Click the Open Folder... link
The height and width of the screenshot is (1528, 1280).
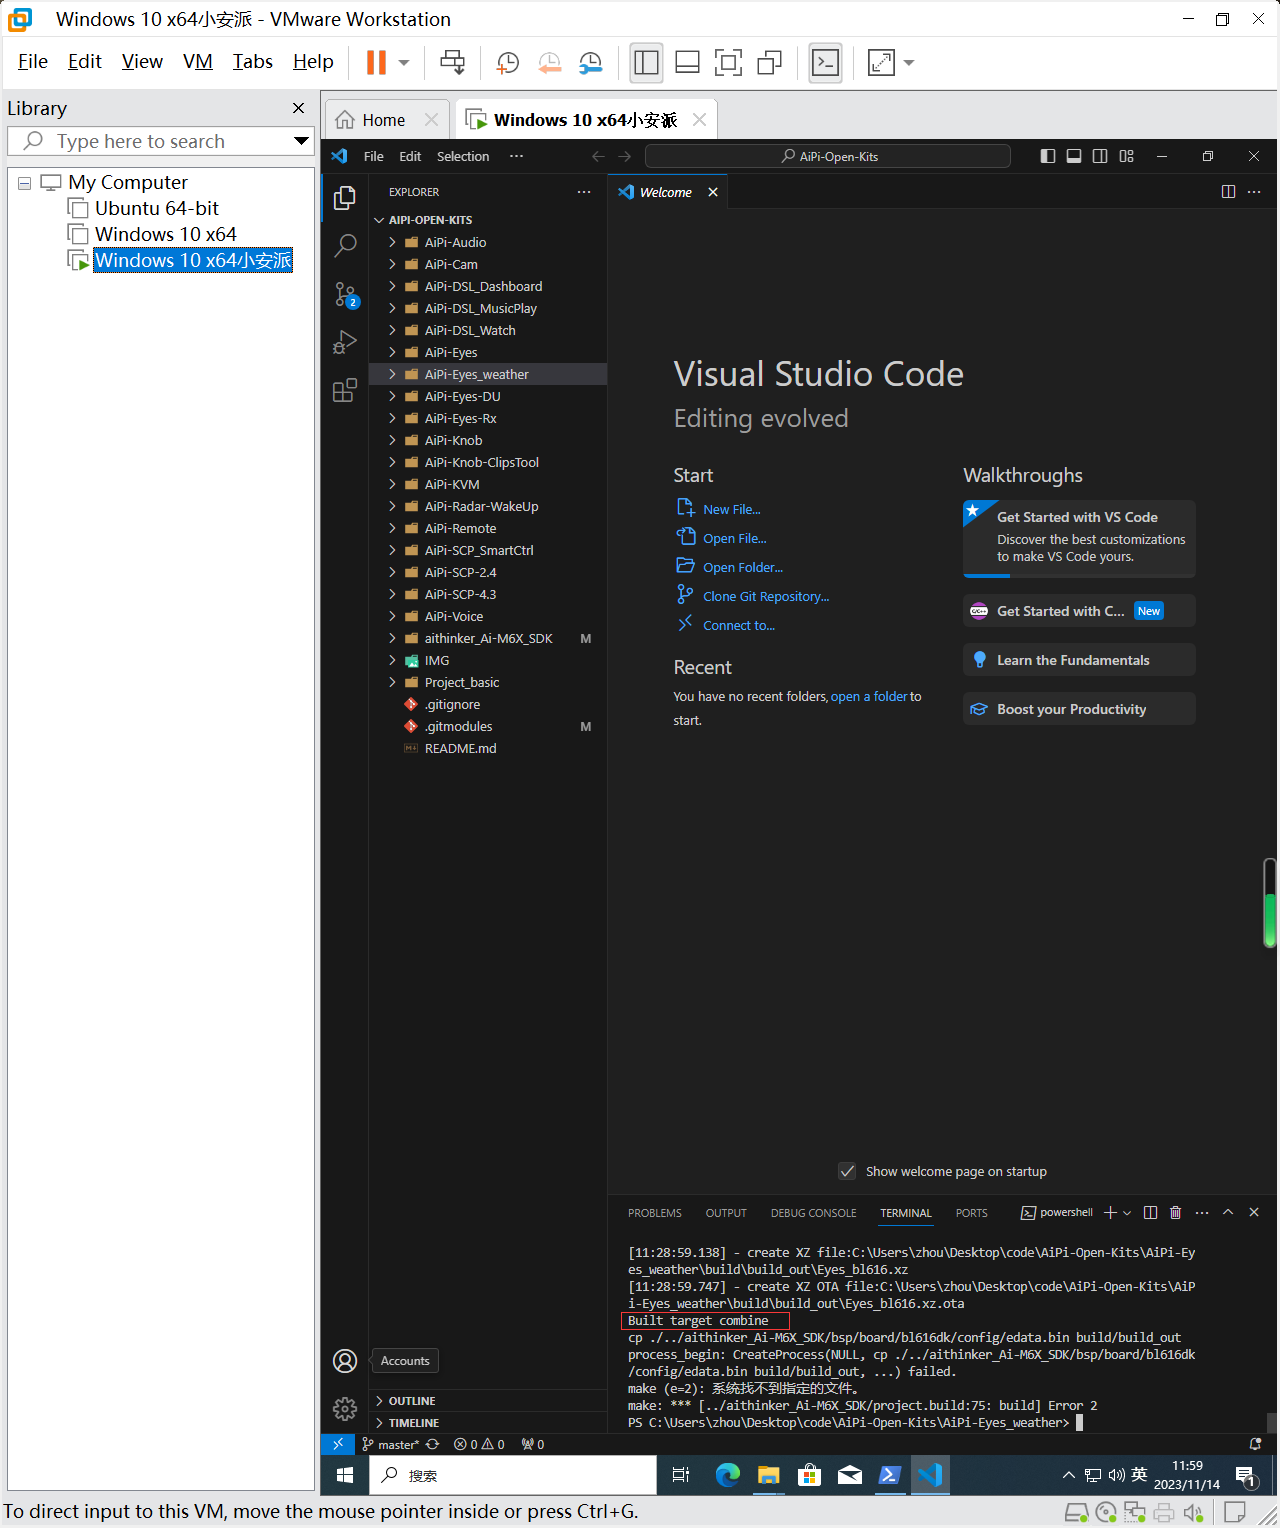(x=743, y=567)
